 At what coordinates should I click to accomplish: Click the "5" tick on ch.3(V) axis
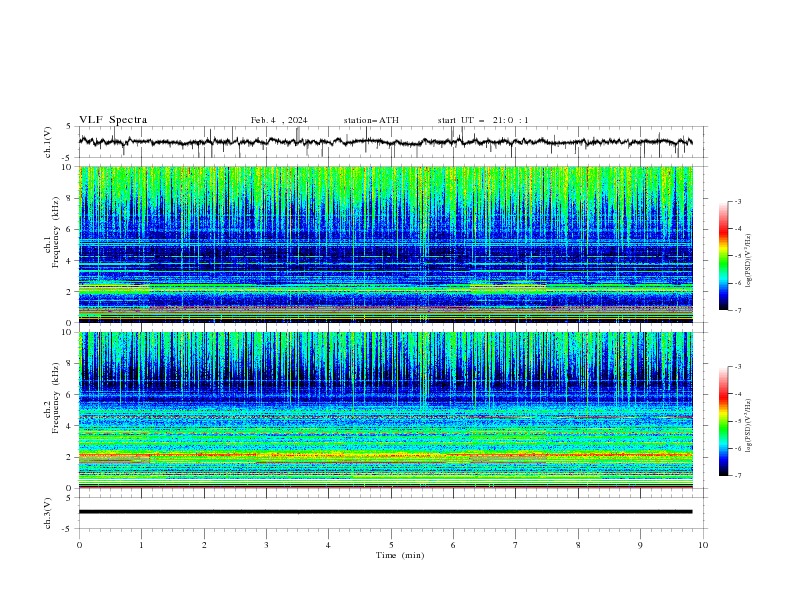(x=70, y=498)
